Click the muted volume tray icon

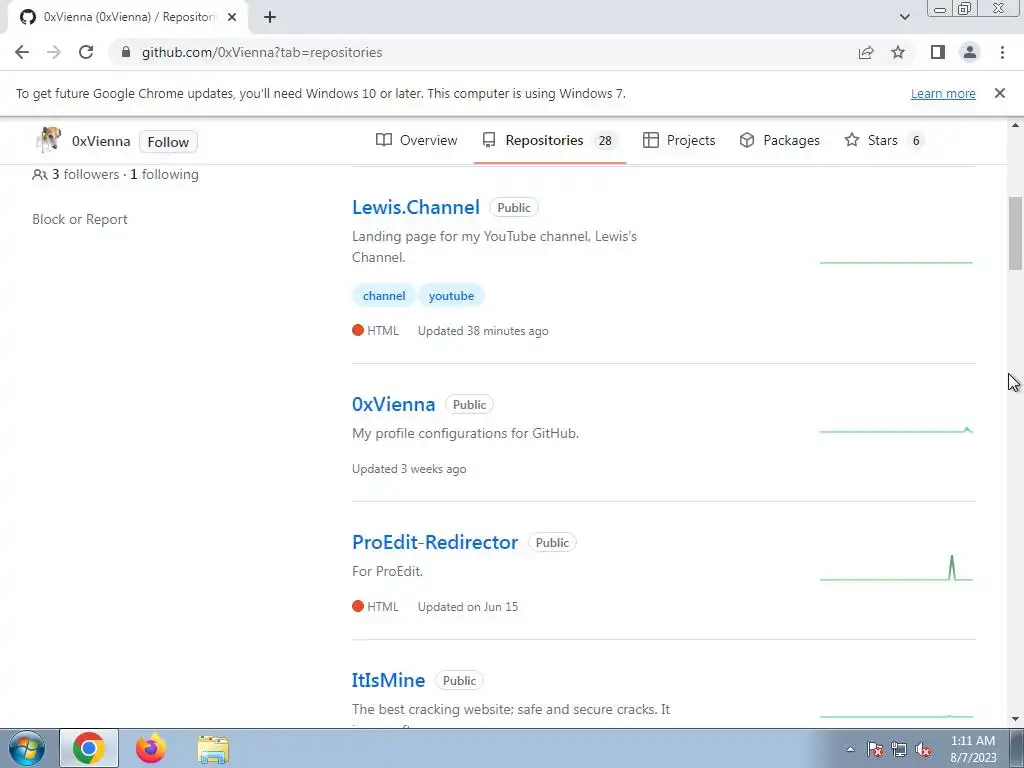[923, 749]
